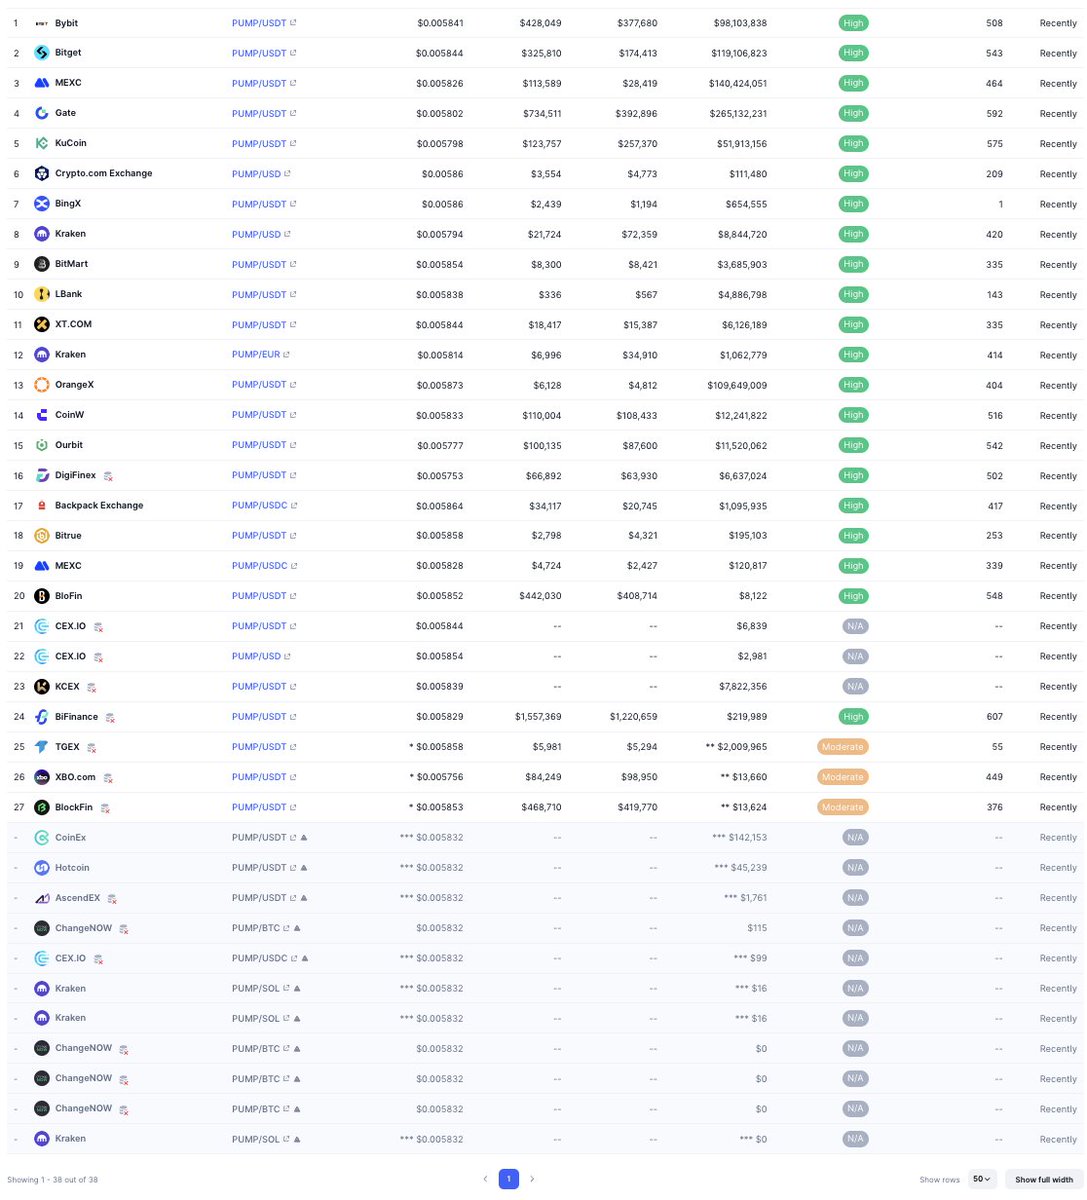Screen dimensions: 1087x1200
Task: Click the Bitget exchange logo
Action: click(42, 53)
